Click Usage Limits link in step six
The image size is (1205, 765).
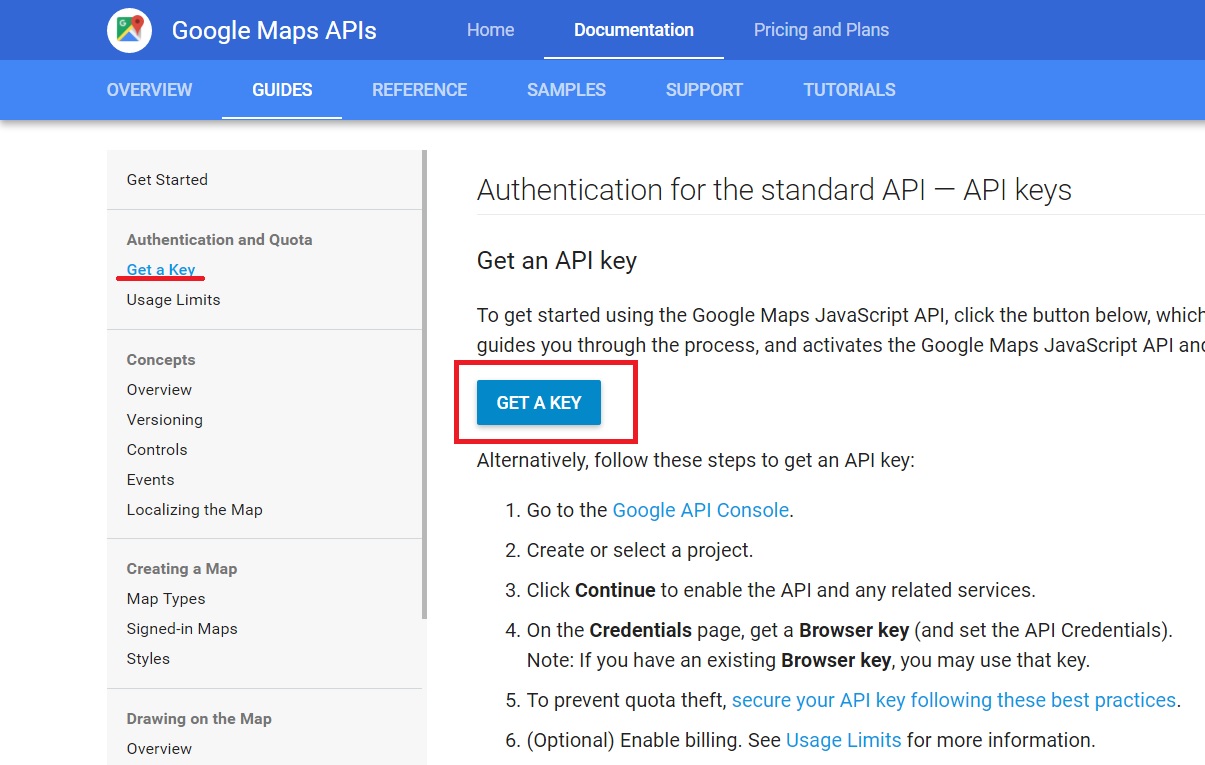click(x=843, y=740)
